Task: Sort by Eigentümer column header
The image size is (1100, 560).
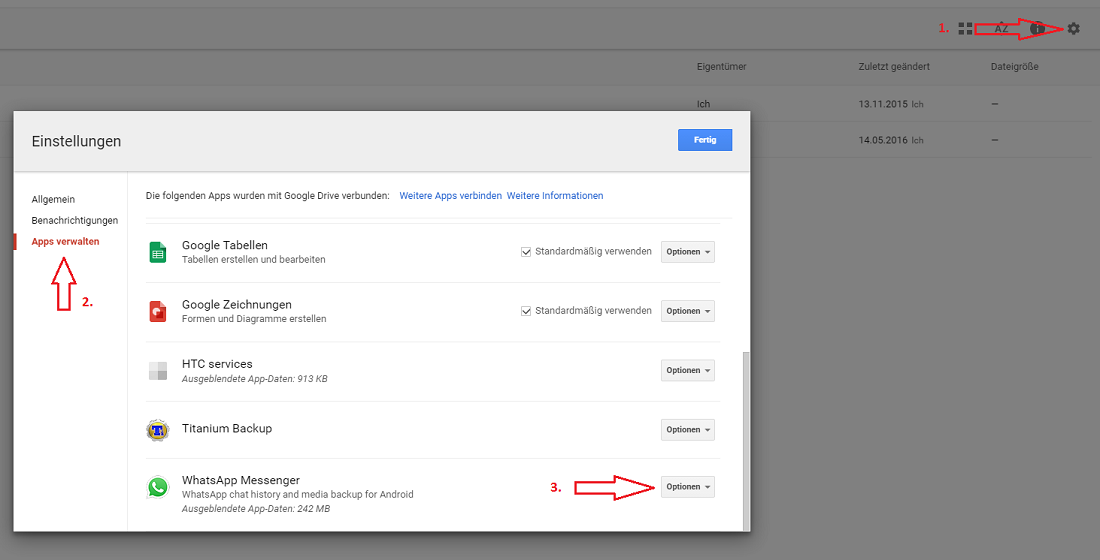Action: click(721, 67)
